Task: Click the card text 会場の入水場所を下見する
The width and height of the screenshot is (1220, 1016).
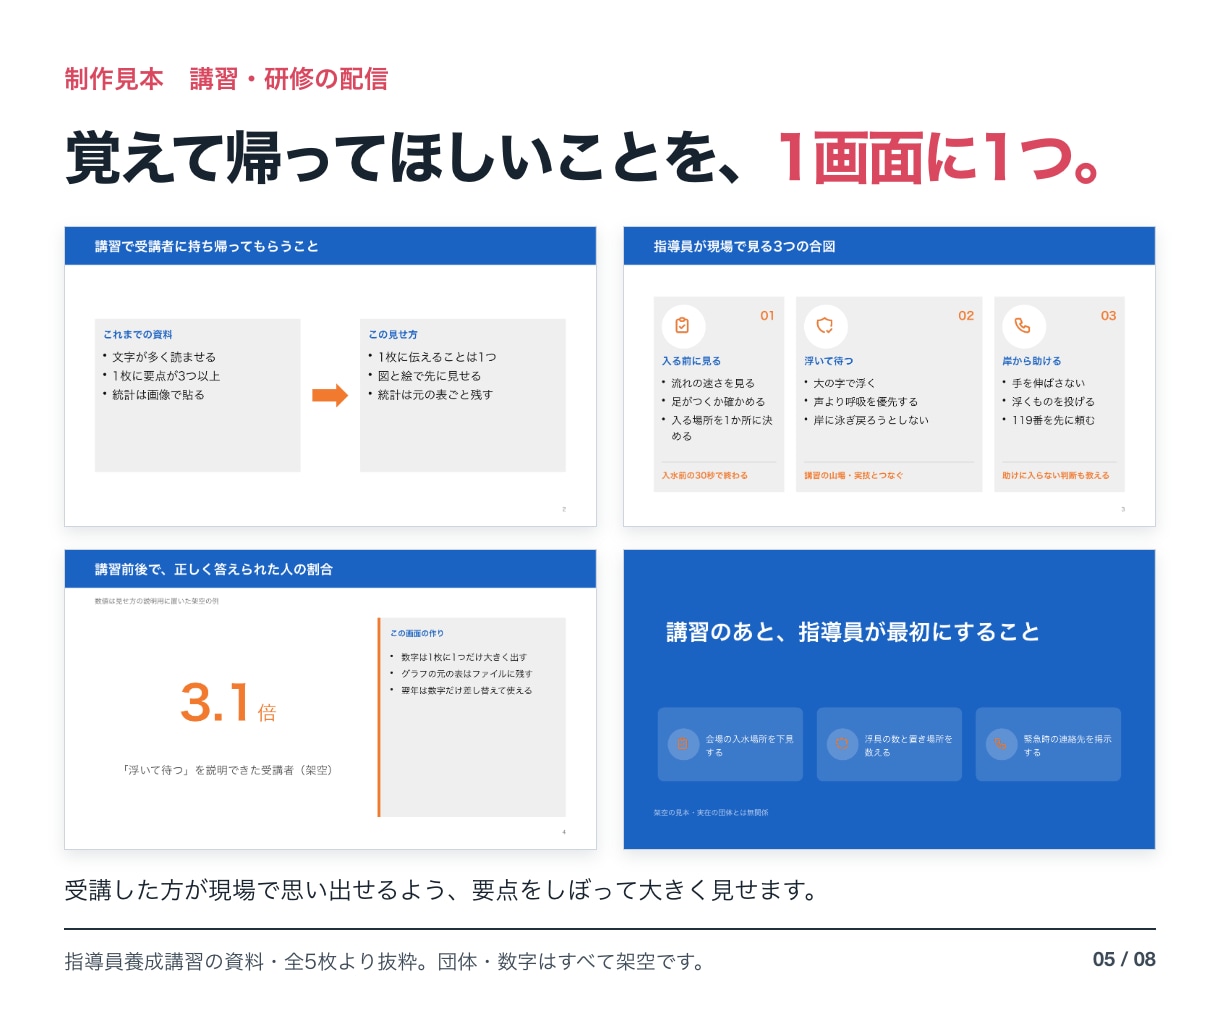Action: (x=749, y=745)
